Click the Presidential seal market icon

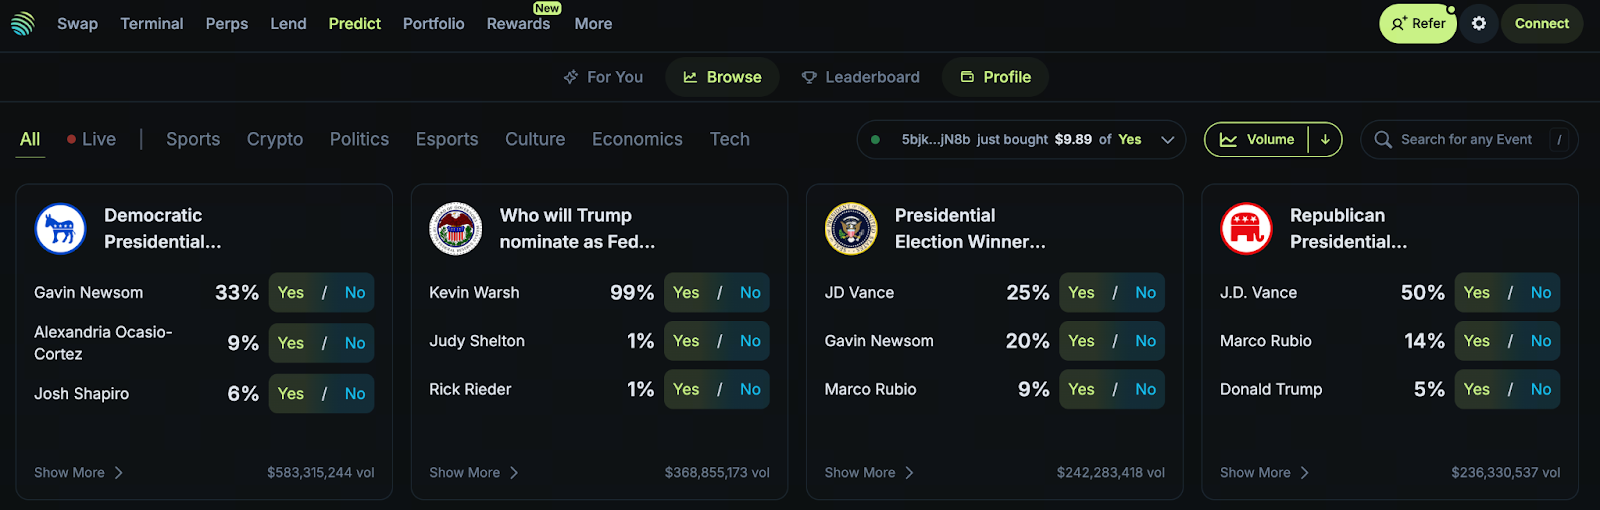tap(851, 228)
